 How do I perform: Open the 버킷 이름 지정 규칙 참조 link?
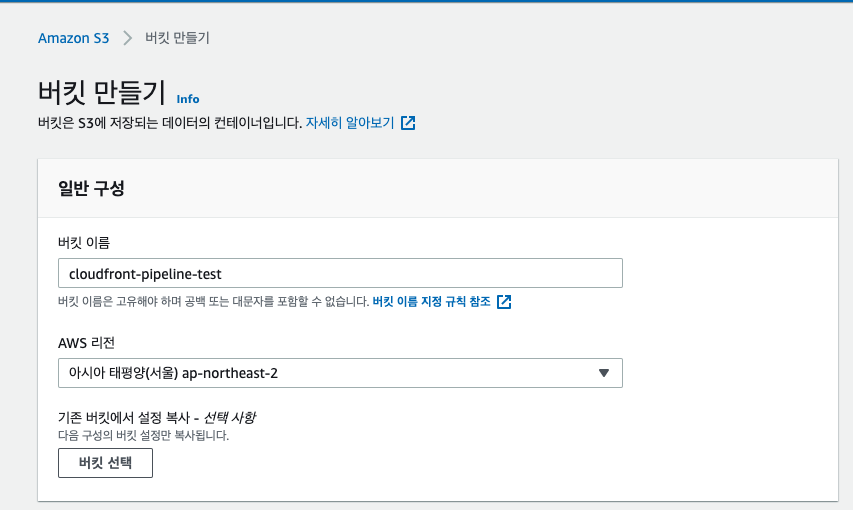point(431,302)
